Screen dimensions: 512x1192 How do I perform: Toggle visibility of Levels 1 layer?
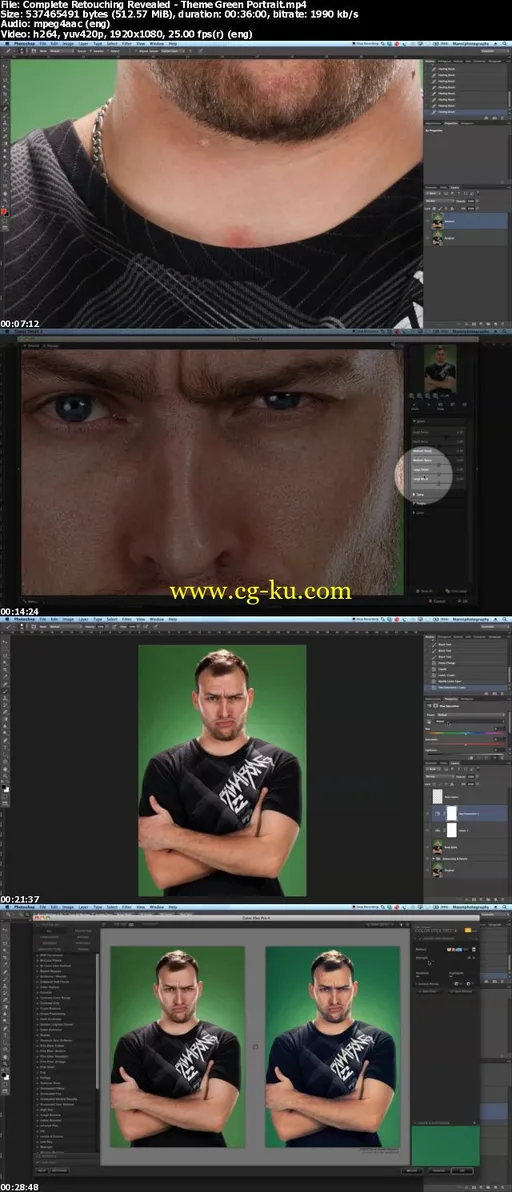(427, 830)
